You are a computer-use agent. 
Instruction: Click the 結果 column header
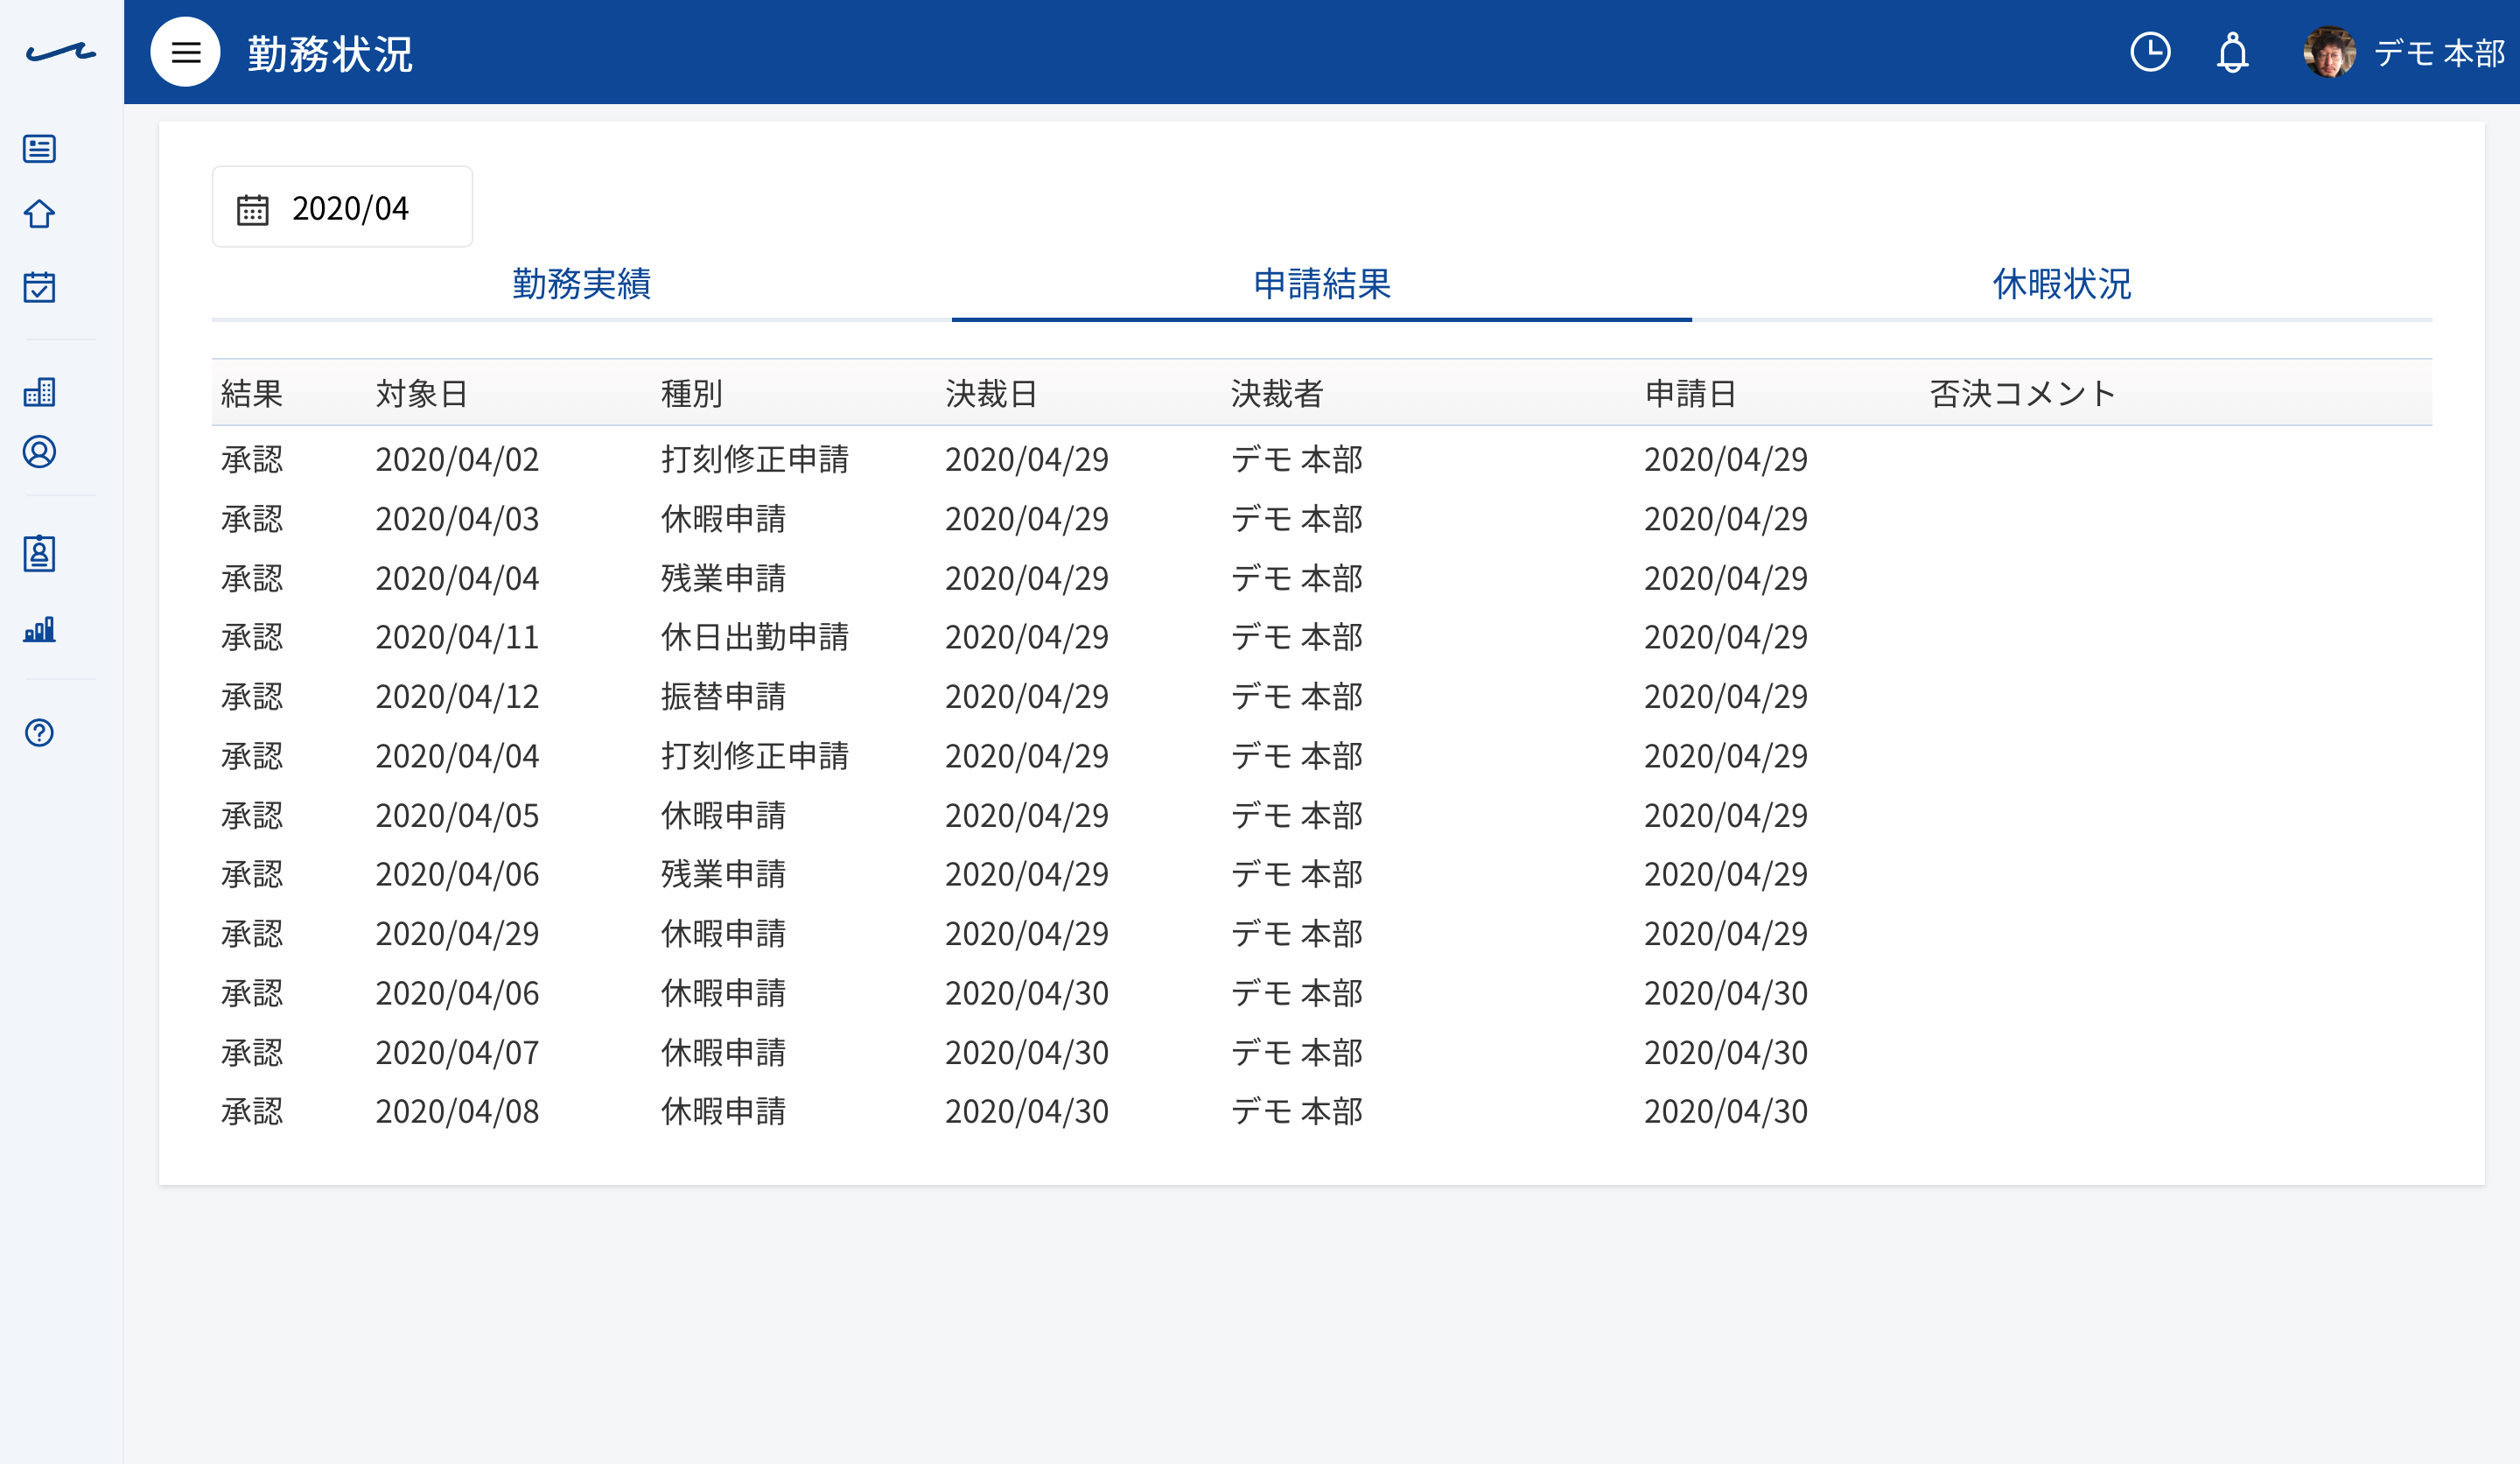252,394
